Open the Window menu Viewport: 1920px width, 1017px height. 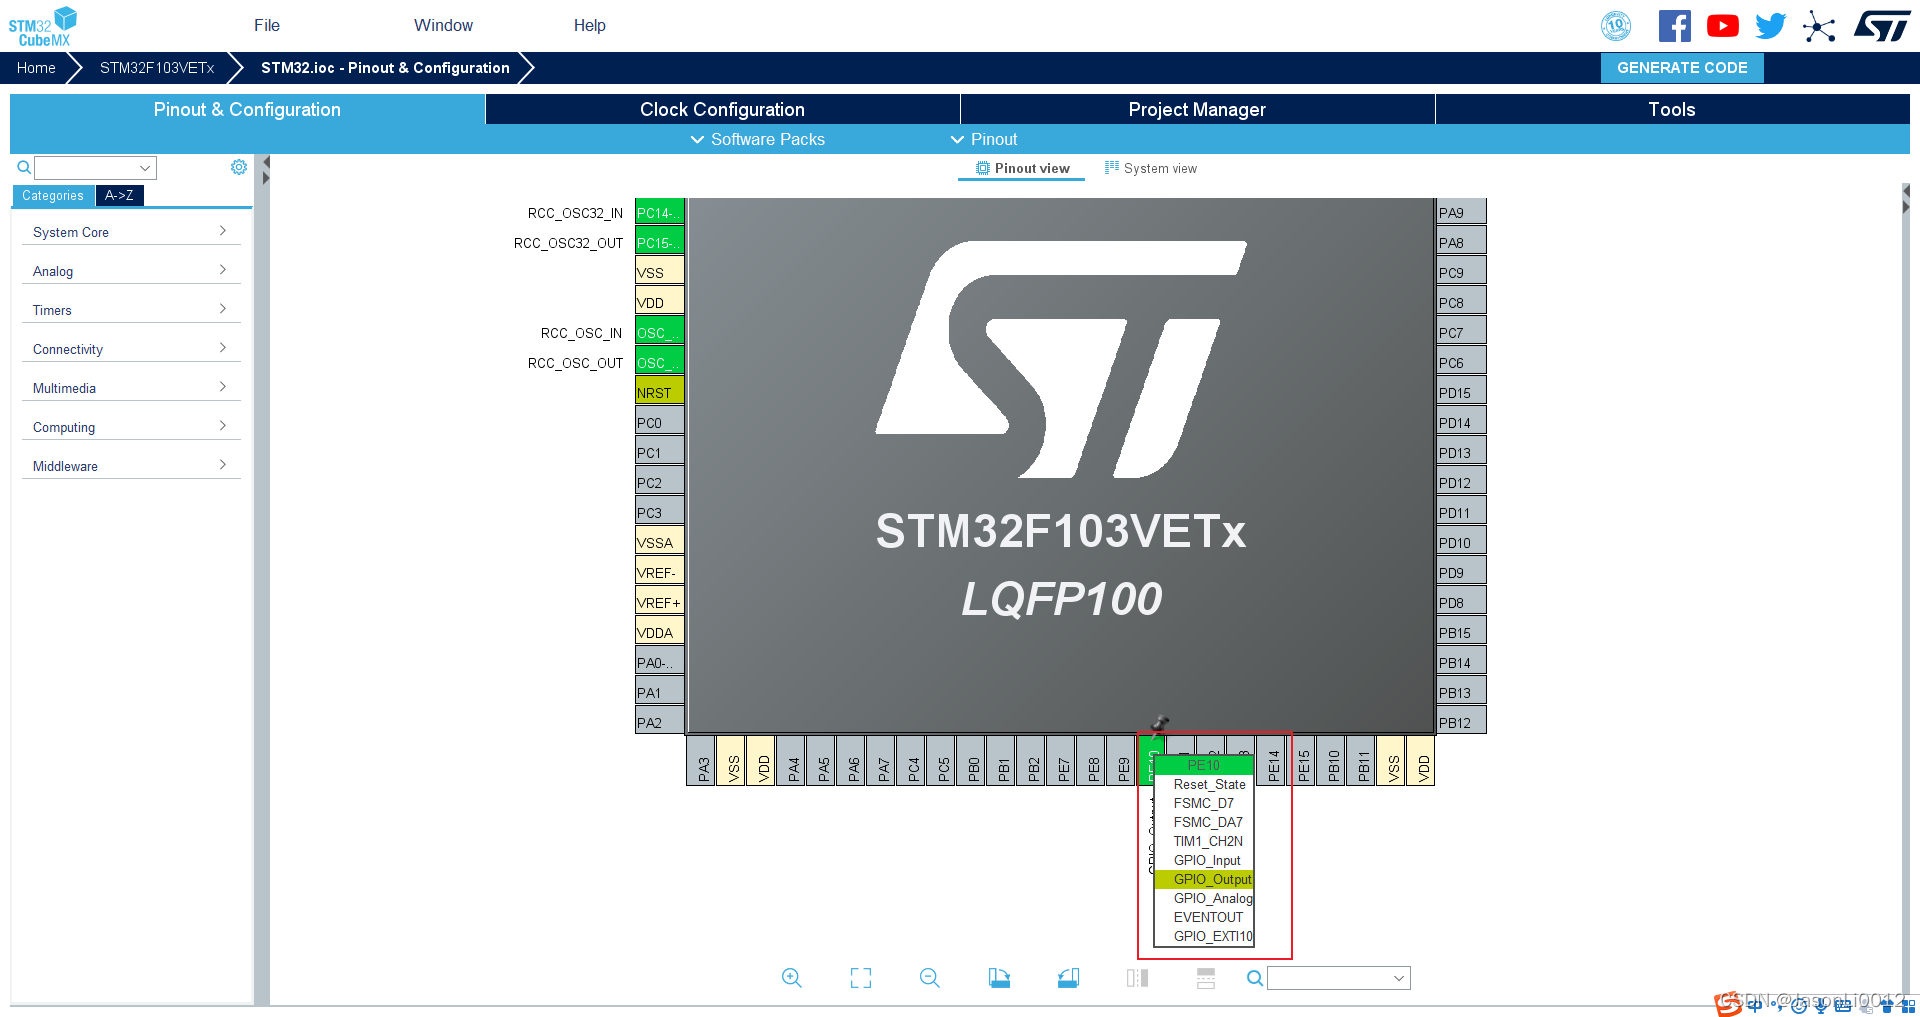443,25
